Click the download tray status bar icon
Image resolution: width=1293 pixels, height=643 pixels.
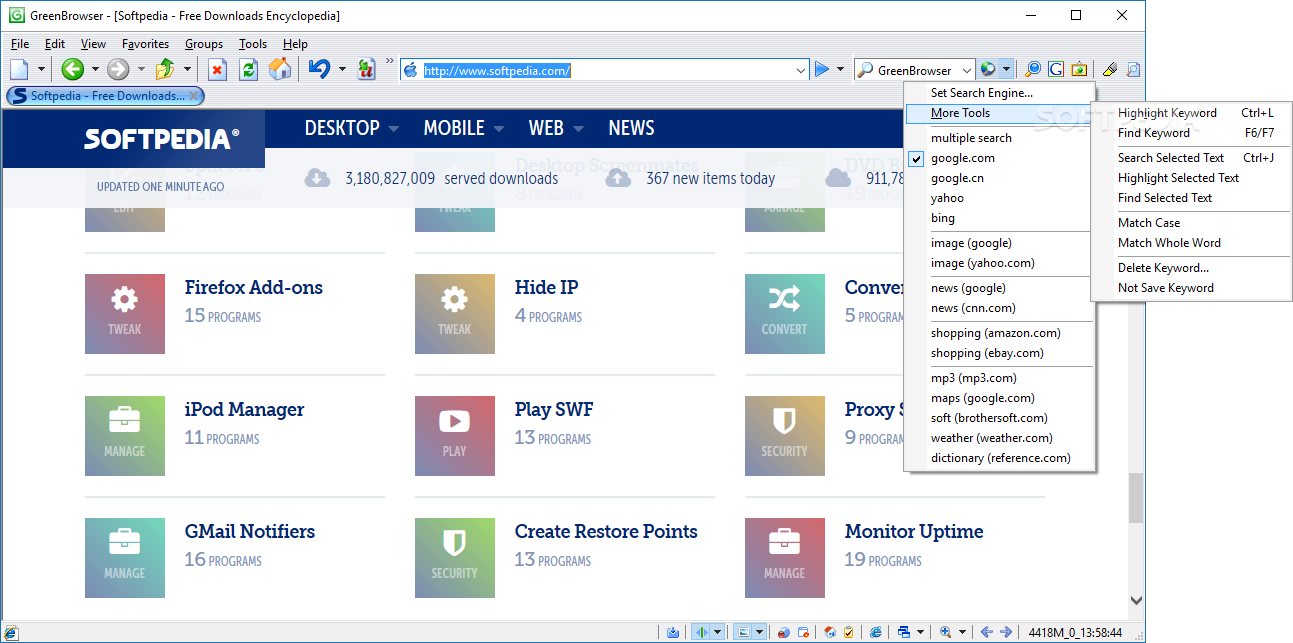tap(673, 632)
